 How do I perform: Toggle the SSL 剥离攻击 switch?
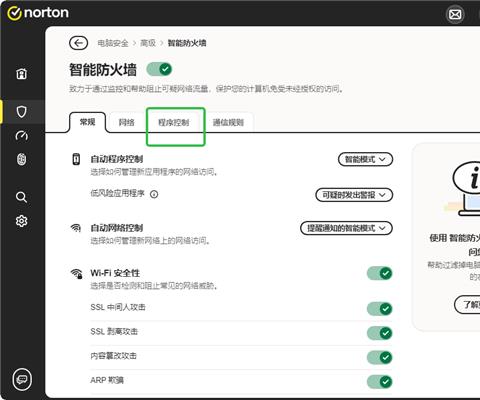pos(380,333)
